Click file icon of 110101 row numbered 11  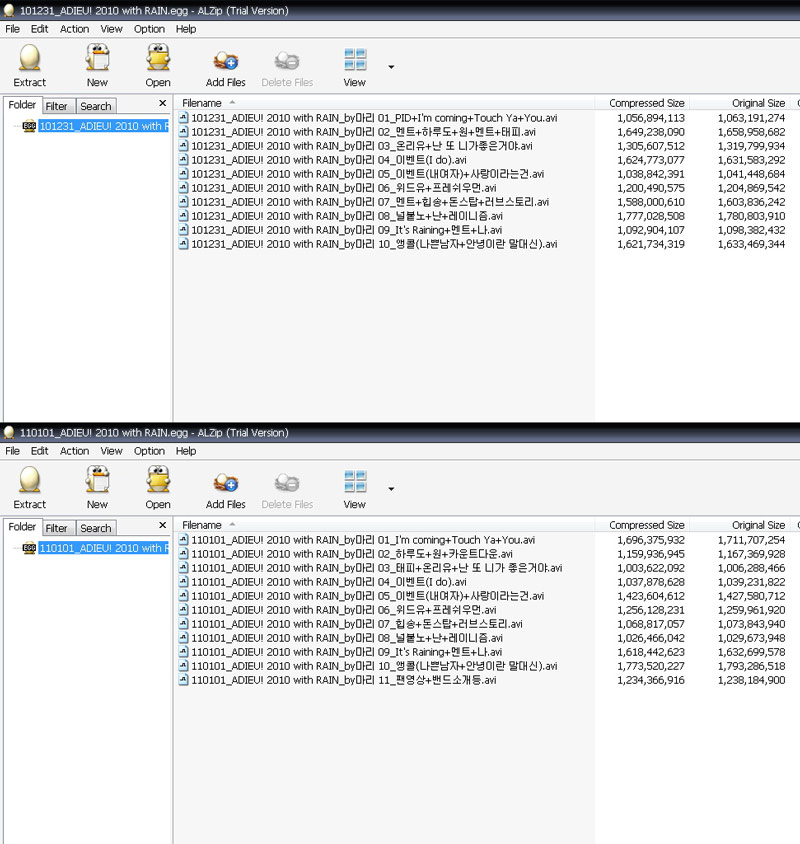[x=184, y=679]
